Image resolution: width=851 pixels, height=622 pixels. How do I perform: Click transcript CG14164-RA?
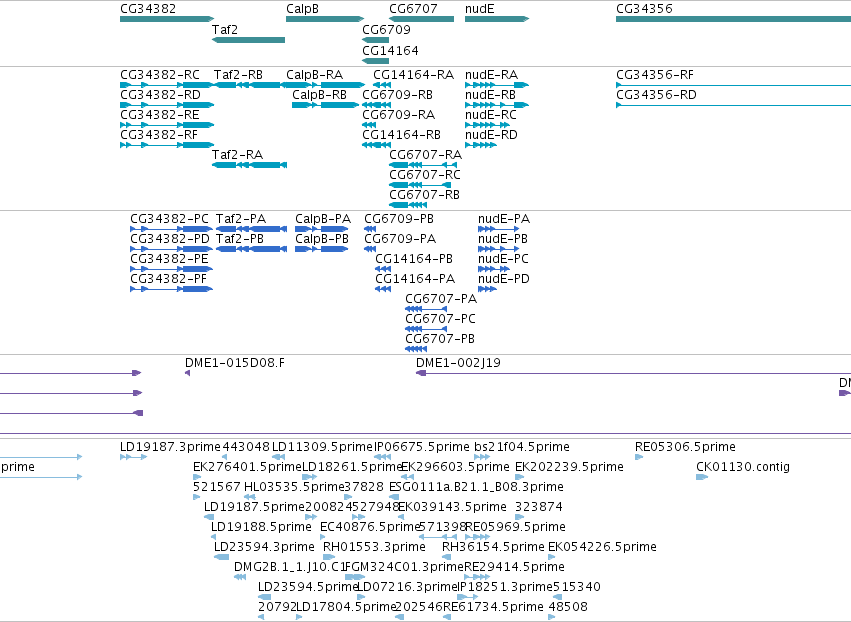pos(382,85)
